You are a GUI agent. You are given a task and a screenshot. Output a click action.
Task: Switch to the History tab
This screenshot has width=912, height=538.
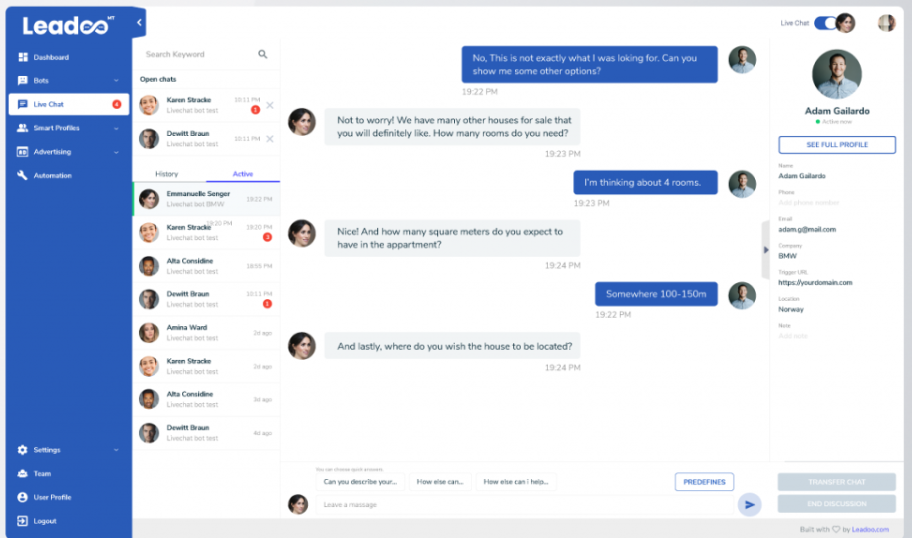167,174
